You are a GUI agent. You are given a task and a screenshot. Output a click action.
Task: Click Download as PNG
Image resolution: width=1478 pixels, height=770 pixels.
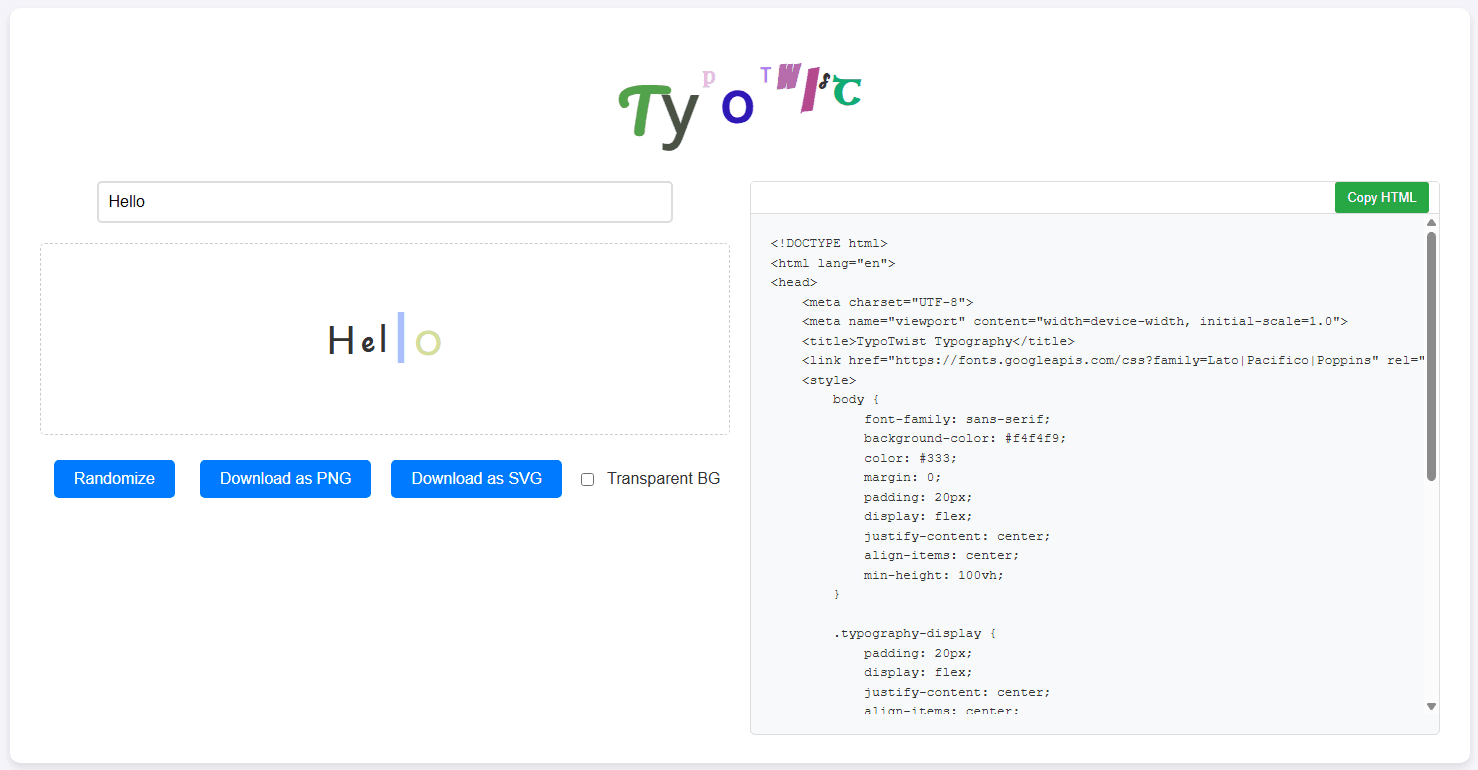(x=285, y=479)
